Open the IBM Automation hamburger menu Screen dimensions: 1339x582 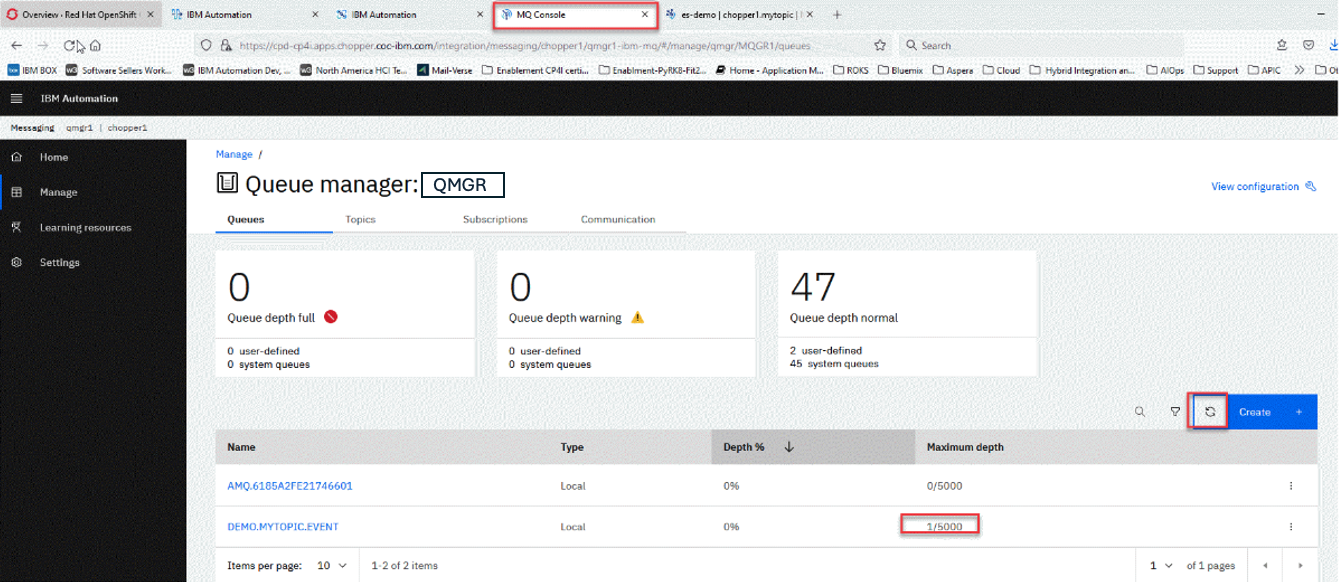pos(16,98)
